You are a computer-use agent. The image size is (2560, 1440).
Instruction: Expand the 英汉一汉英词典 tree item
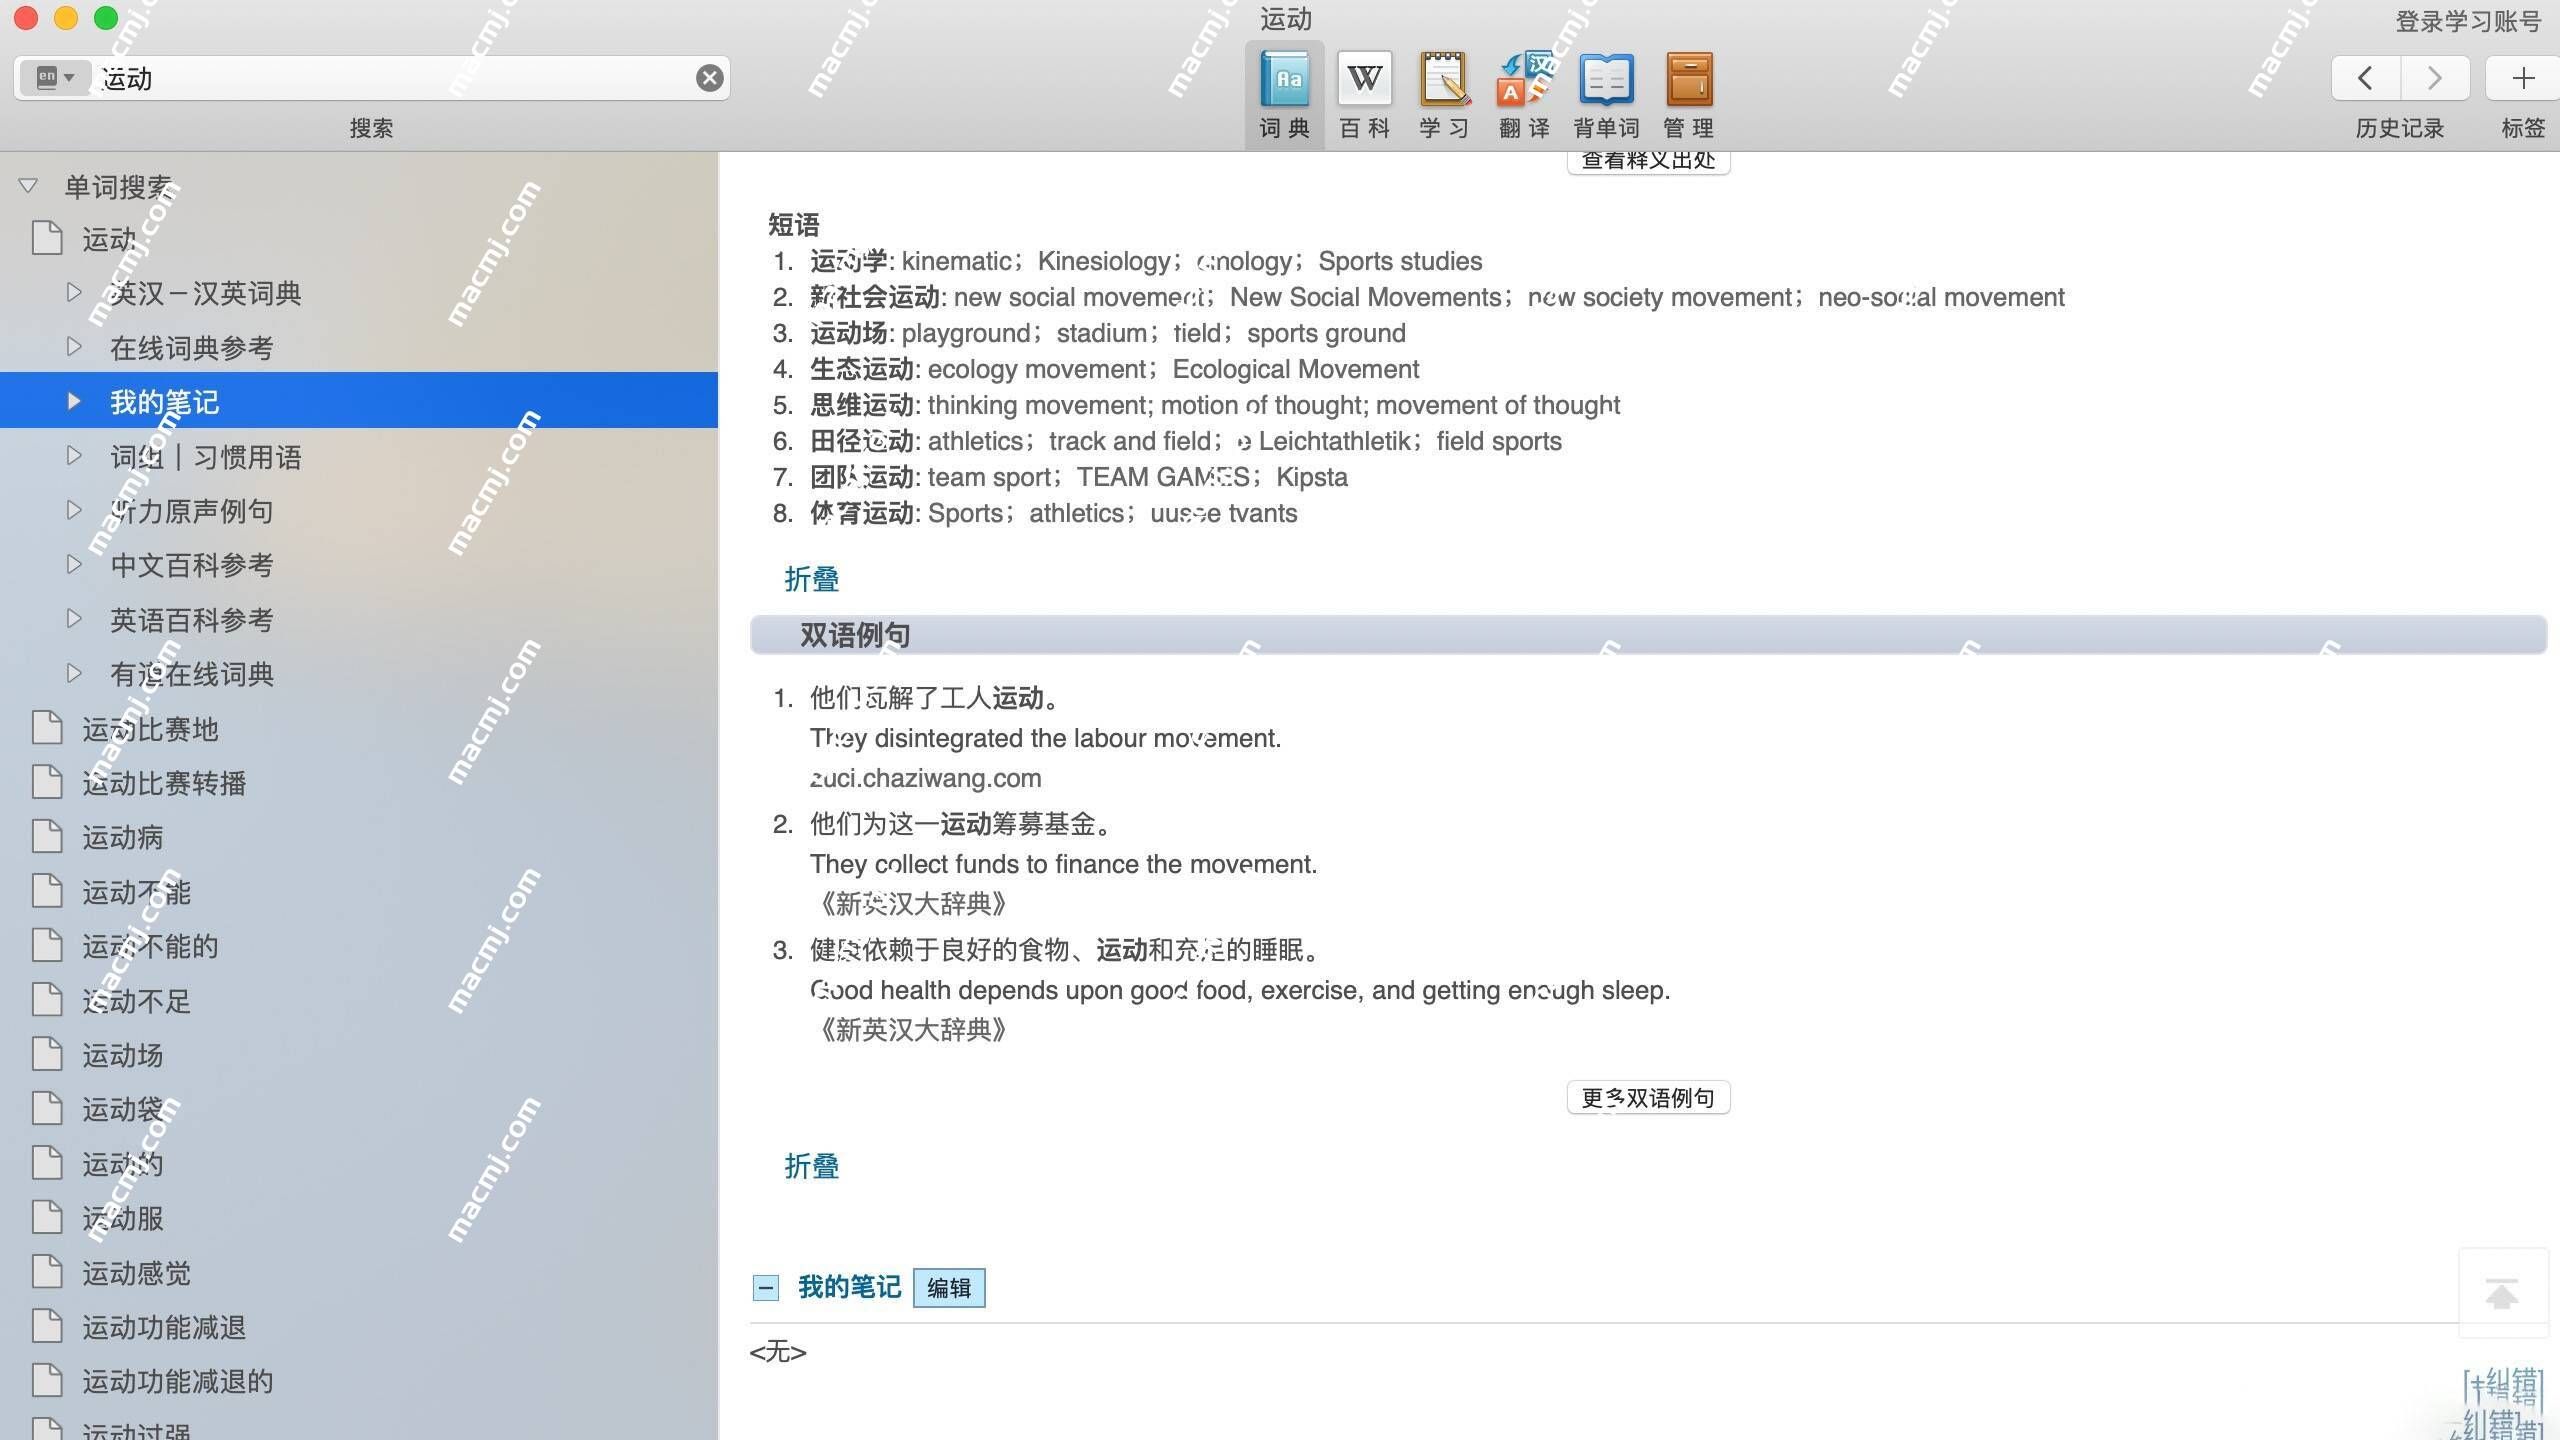pyautogui.click(x=70, y=292)
